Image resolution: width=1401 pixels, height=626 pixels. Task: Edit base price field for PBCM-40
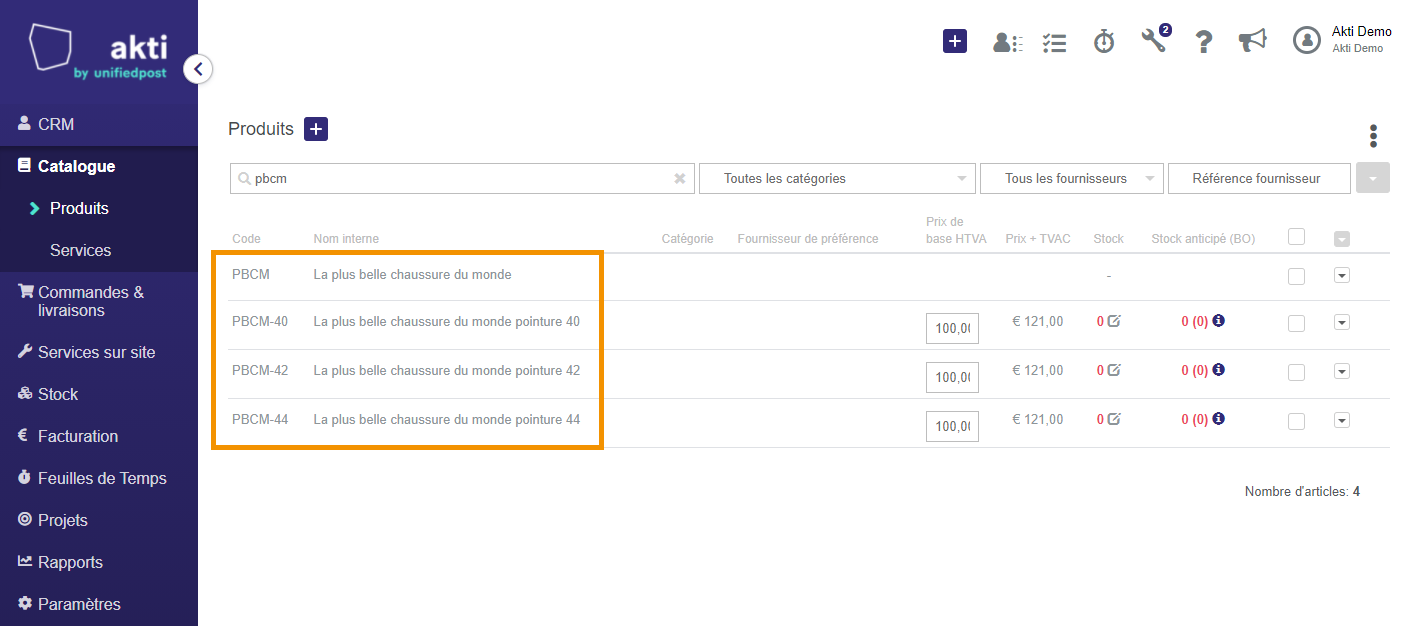click(952, 328)
